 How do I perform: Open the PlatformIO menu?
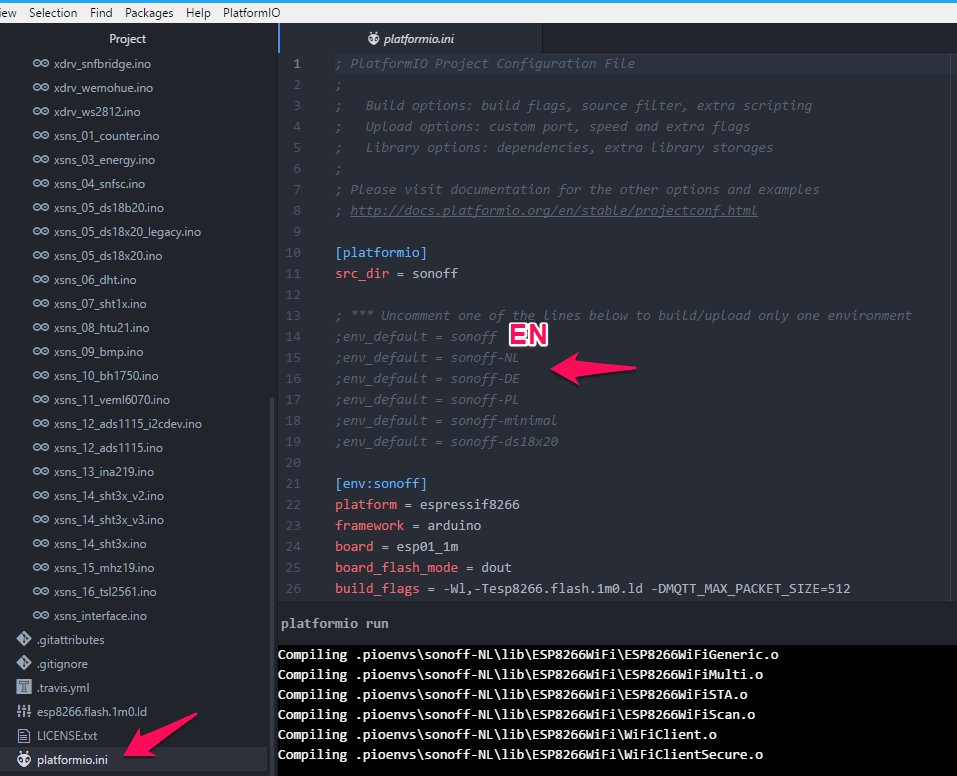[251, 13]
